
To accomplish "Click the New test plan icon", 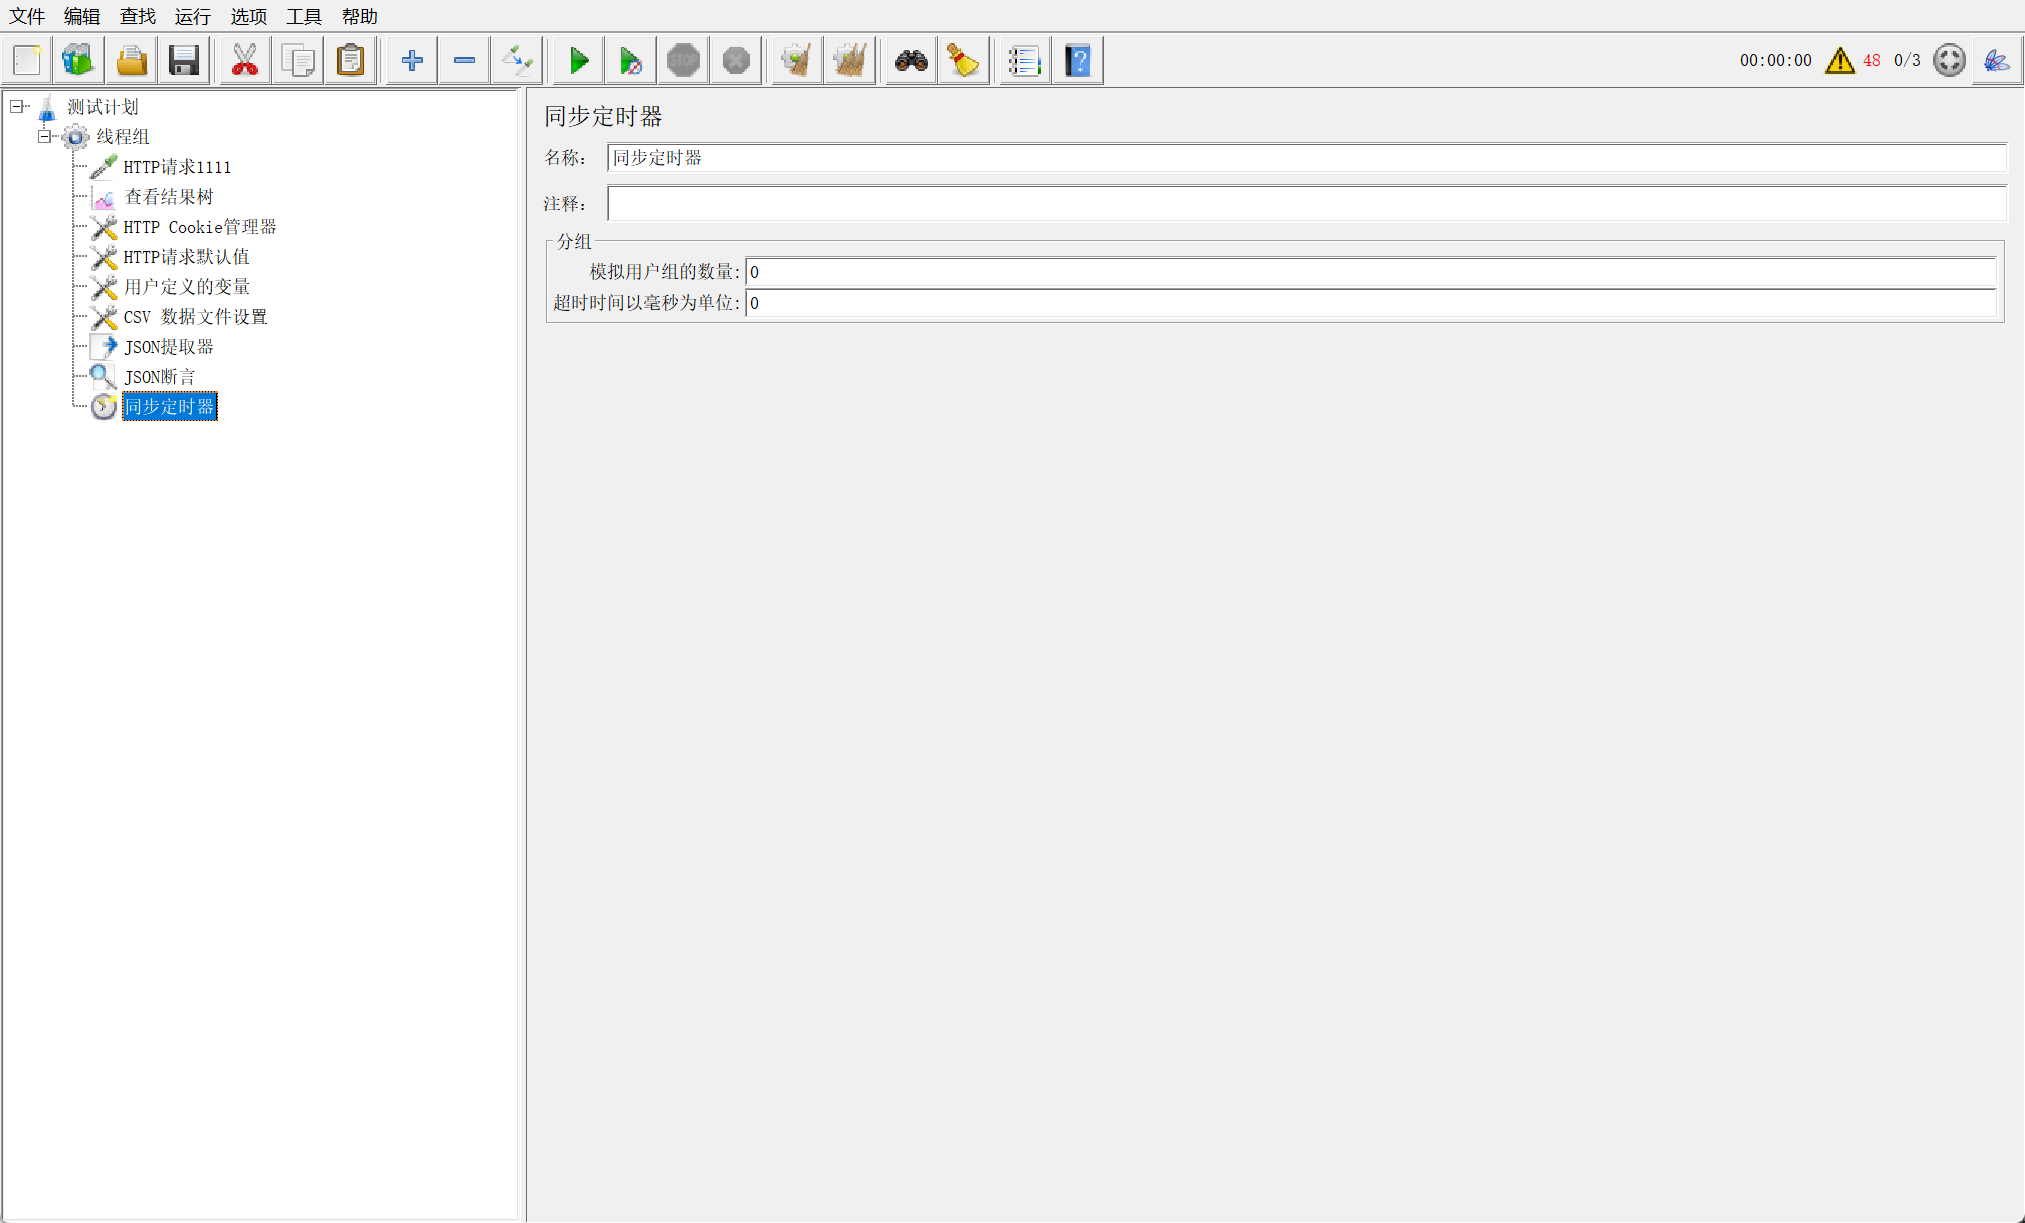I will pyautogui.click(x=28, y=61).
